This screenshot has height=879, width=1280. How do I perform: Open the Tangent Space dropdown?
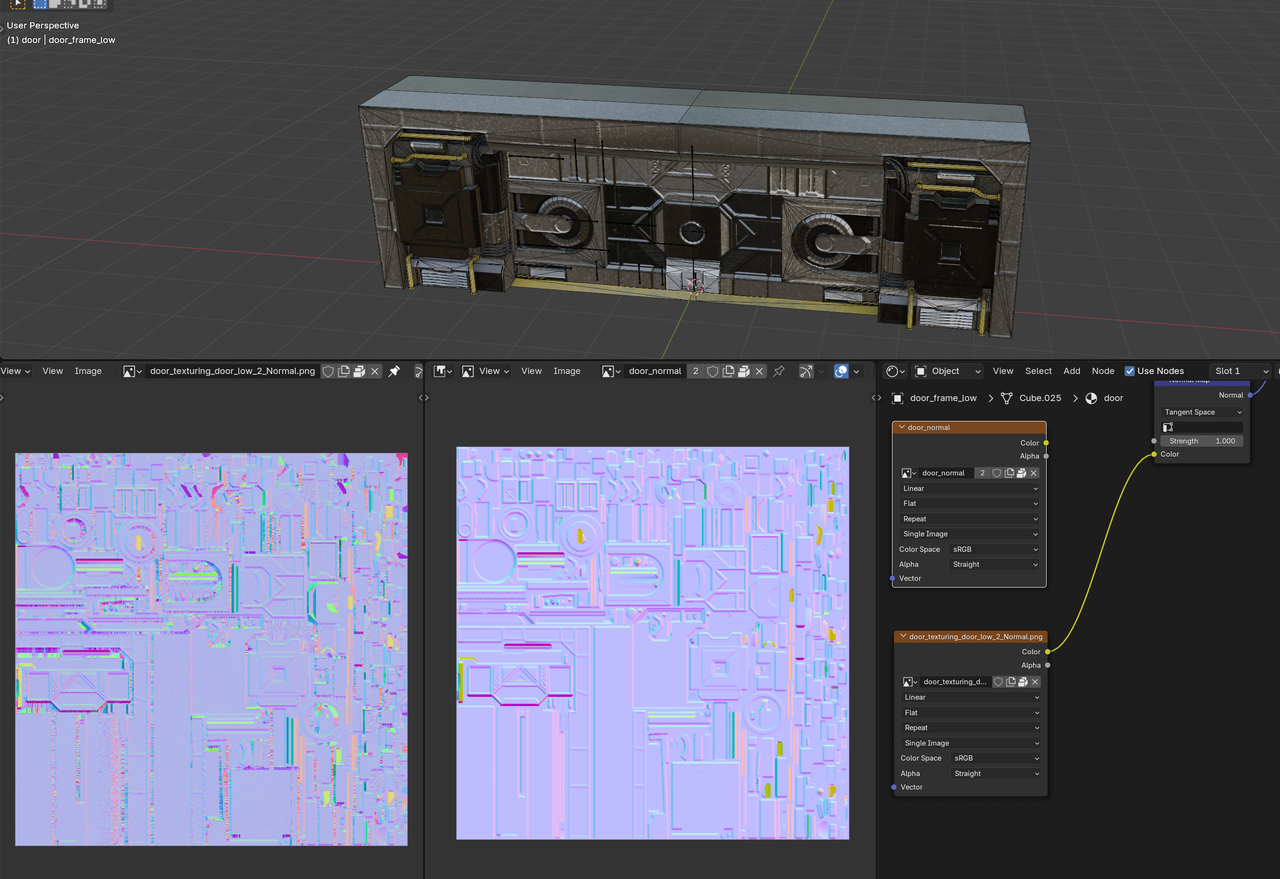[x=1203, y=412]
